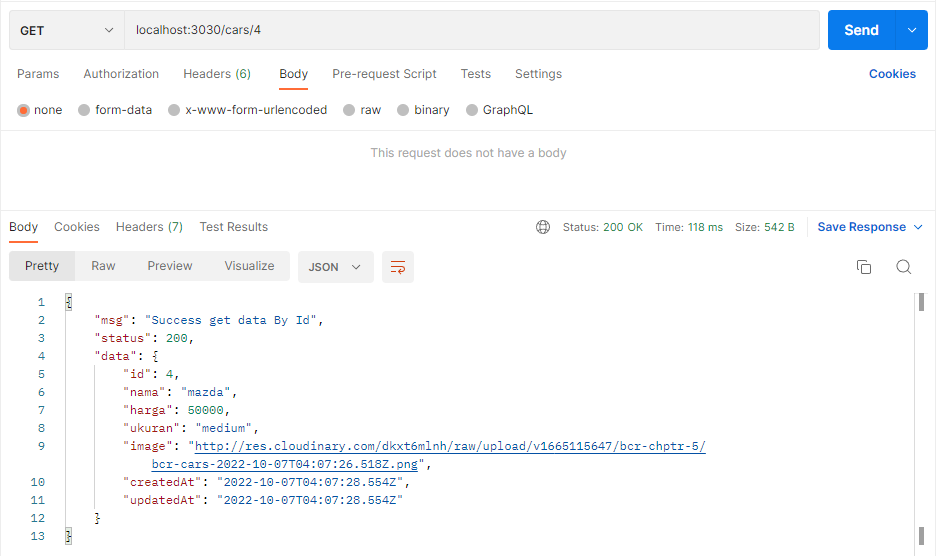Click the opening brace on line 1
The width and height of the screenshot is (936, 556).
click(69, 302)
